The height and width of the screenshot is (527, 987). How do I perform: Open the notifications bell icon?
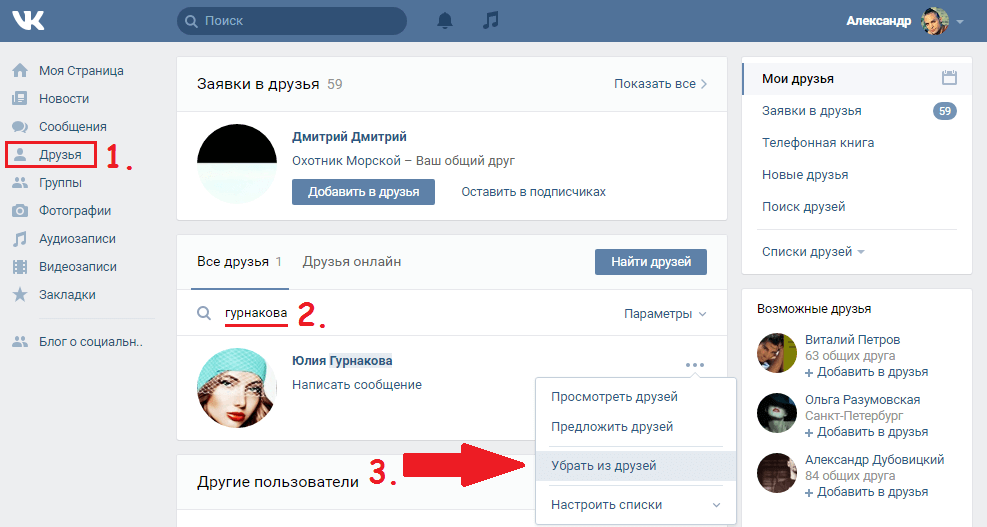click(445, 20)
